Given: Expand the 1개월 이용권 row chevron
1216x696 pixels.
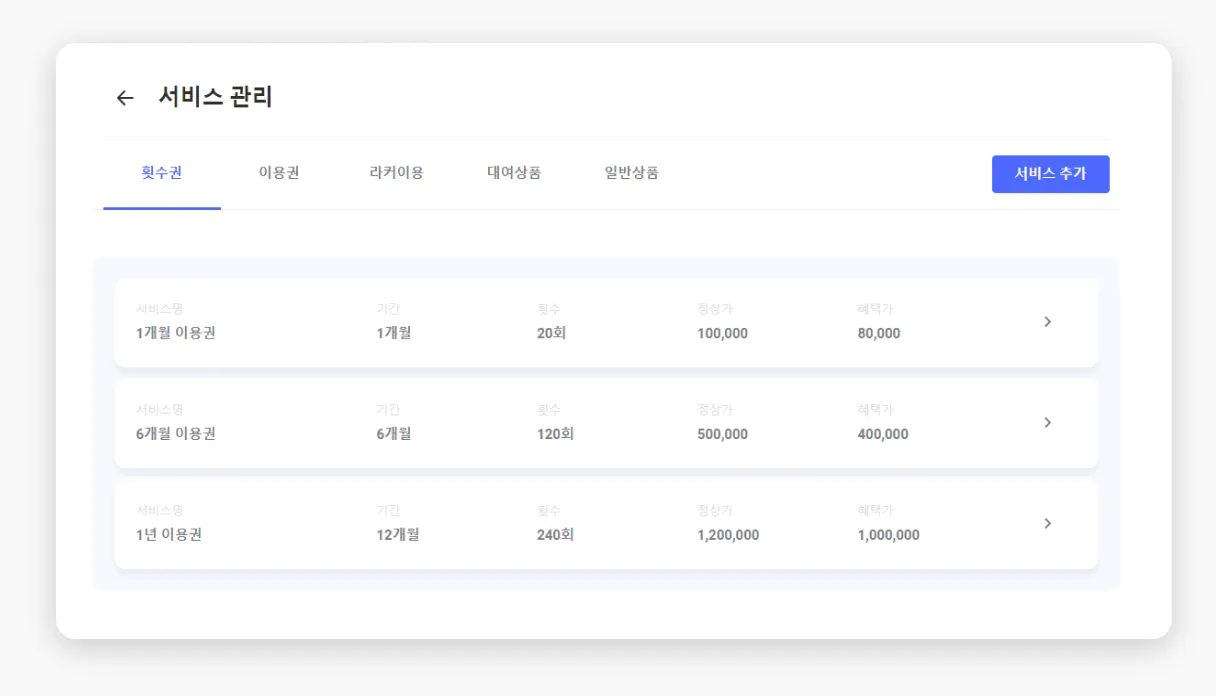Looking at the screenshot, I should coord(1047,322).
